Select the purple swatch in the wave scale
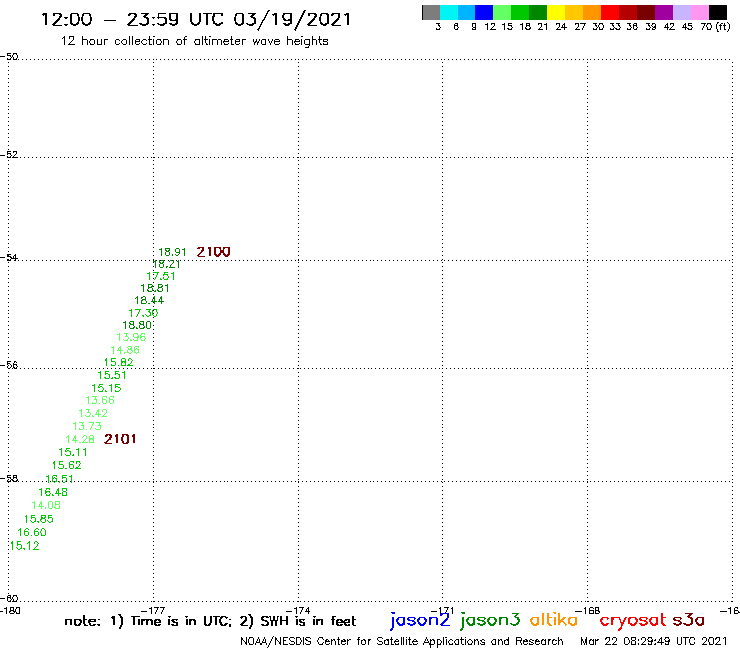 664,12
